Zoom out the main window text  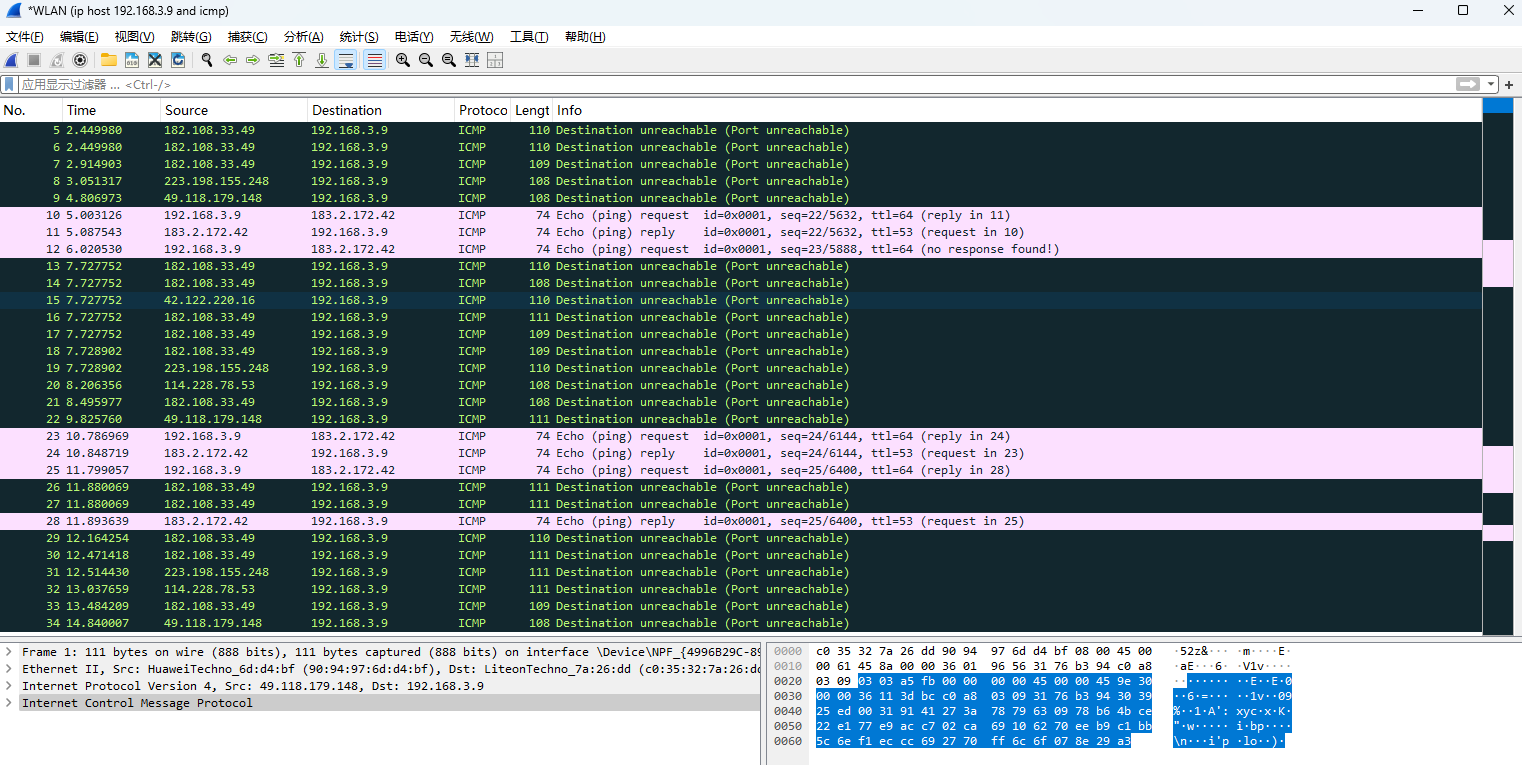pos(426,60)
